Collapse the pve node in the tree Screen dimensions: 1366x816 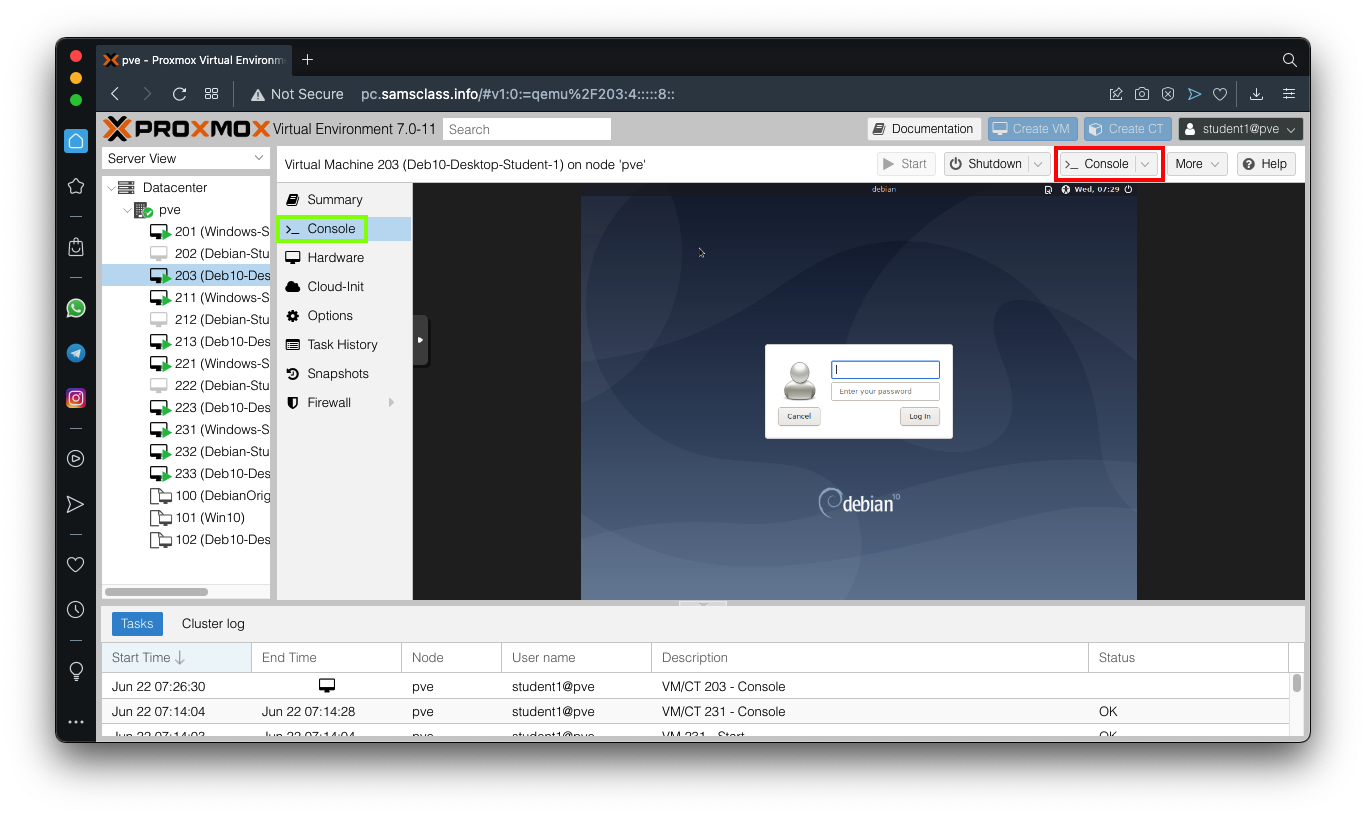point(127,210)
